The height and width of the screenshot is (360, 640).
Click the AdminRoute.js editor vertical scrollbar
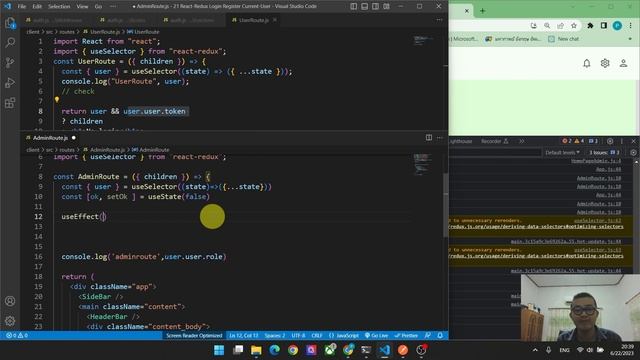coord(446,204)
